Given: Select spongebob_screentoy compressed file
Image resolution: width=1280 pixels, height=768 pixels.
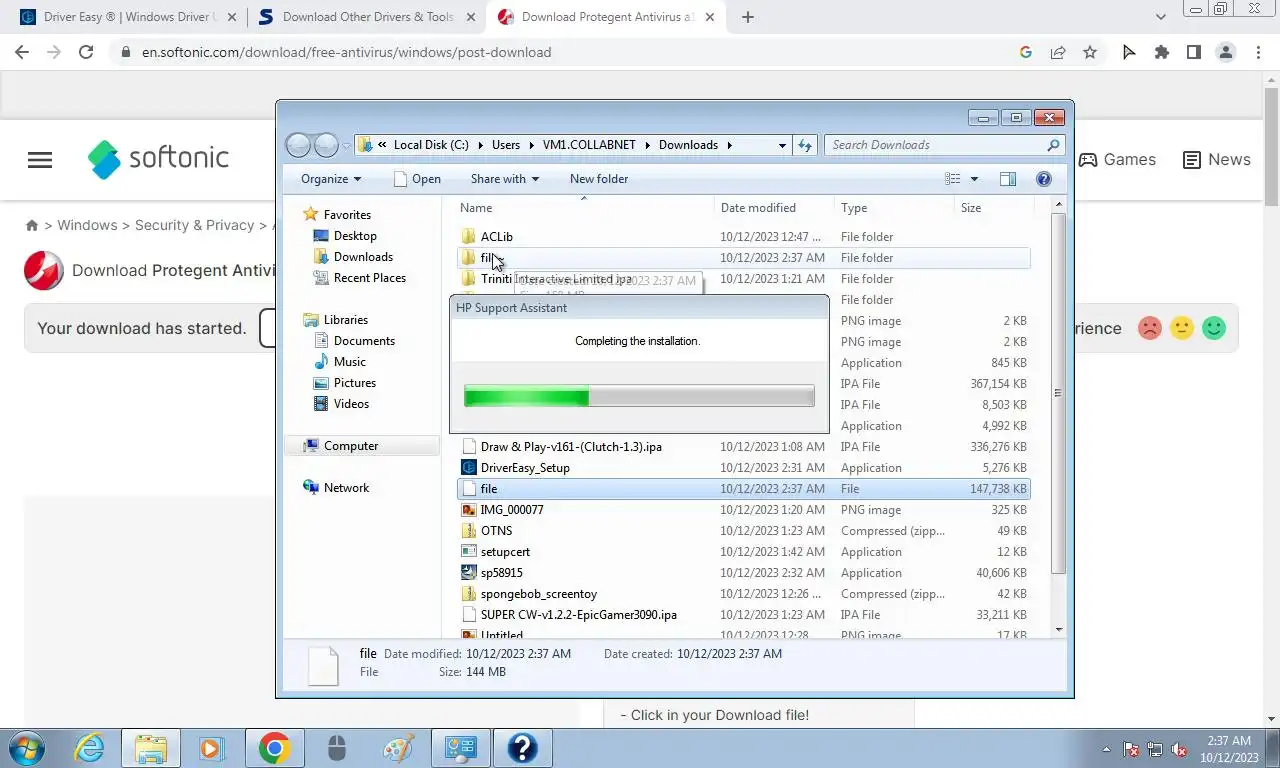Looking at the screenshot, I should pos(743,594).
